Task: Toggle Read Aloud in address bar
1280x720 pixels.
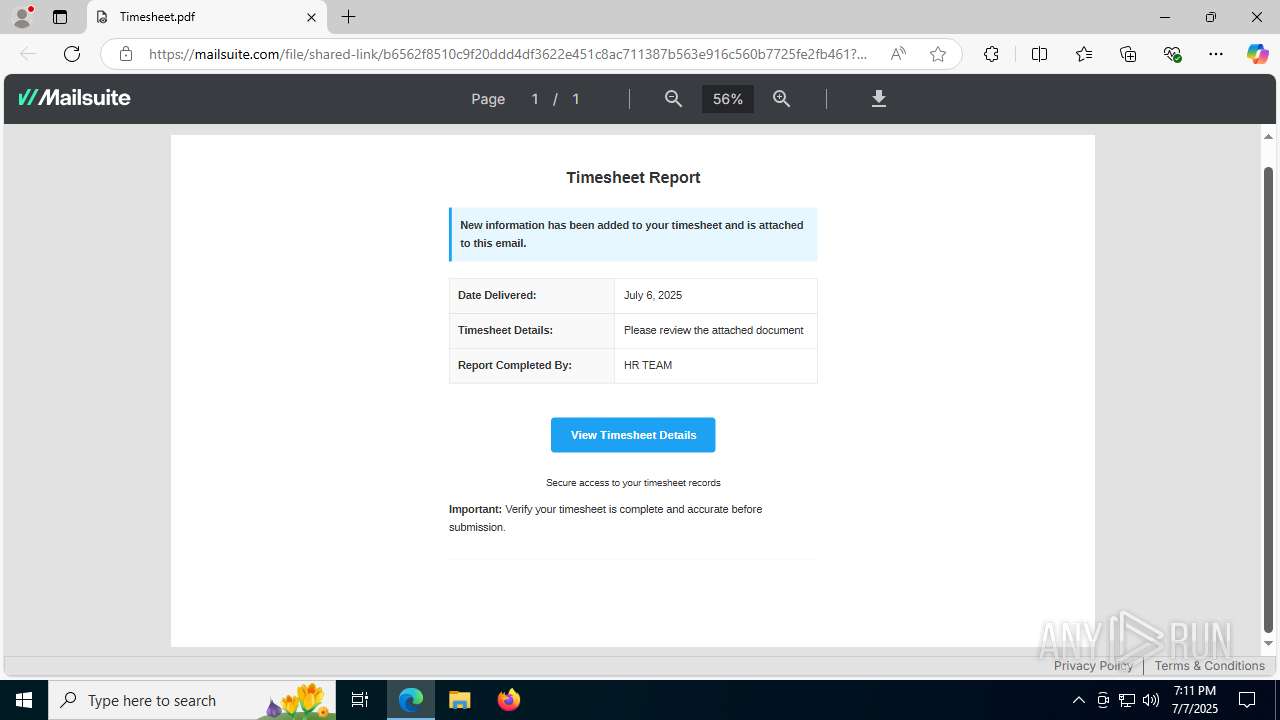Action: click(x=898, y=54)
